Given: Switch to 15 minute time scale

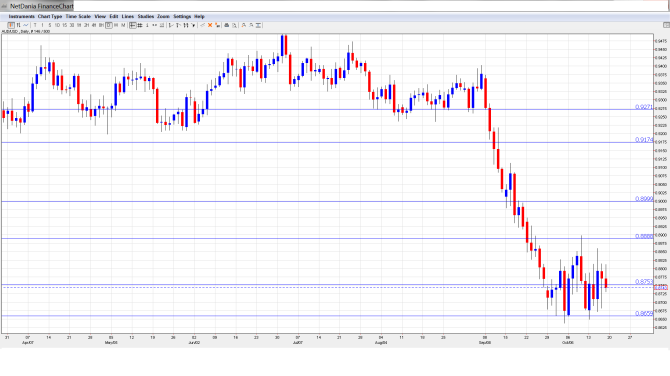Looking at the screenshot, I should click(65, 25).
